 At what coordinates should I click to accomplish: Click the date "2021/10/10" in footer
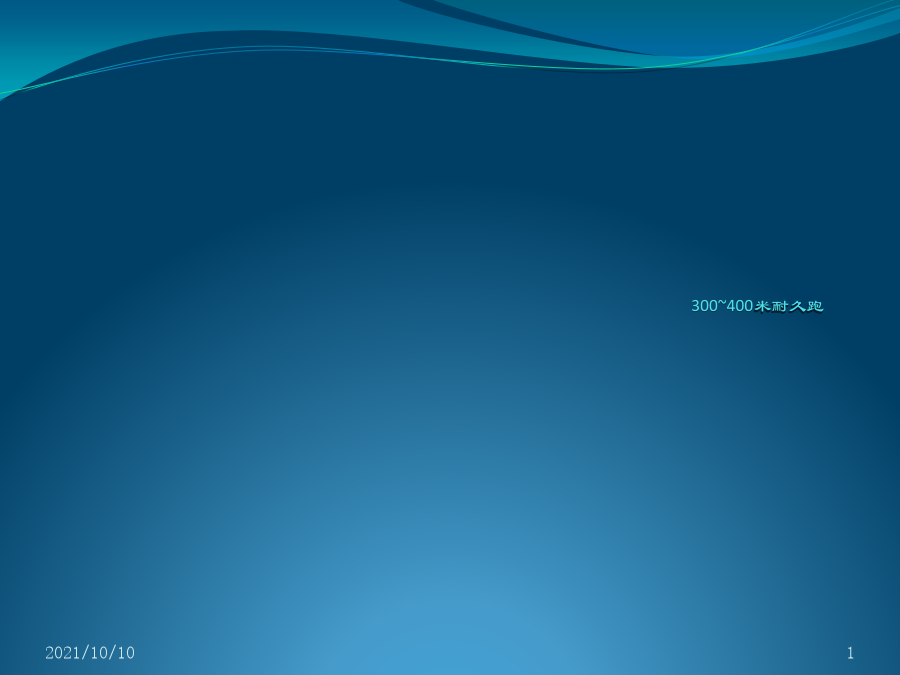pyautogui.click(x=90, y=653)
